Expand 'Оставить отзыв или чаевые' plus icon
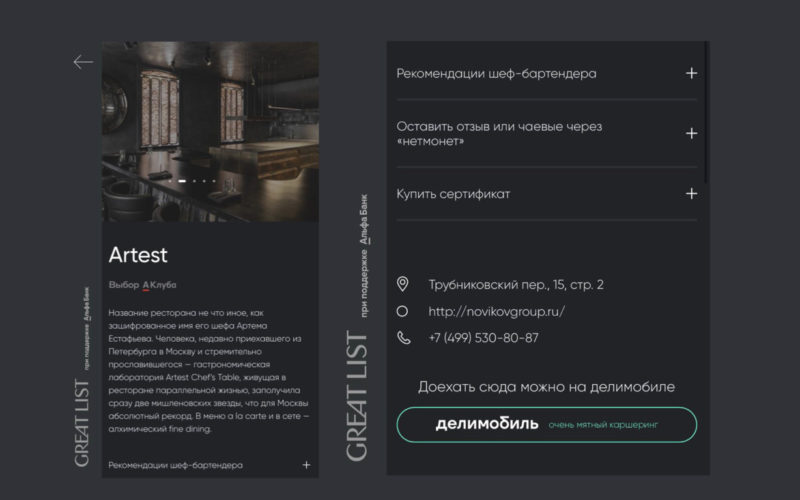Viewport: 800px width, 500px height. [x=691, y=133]
